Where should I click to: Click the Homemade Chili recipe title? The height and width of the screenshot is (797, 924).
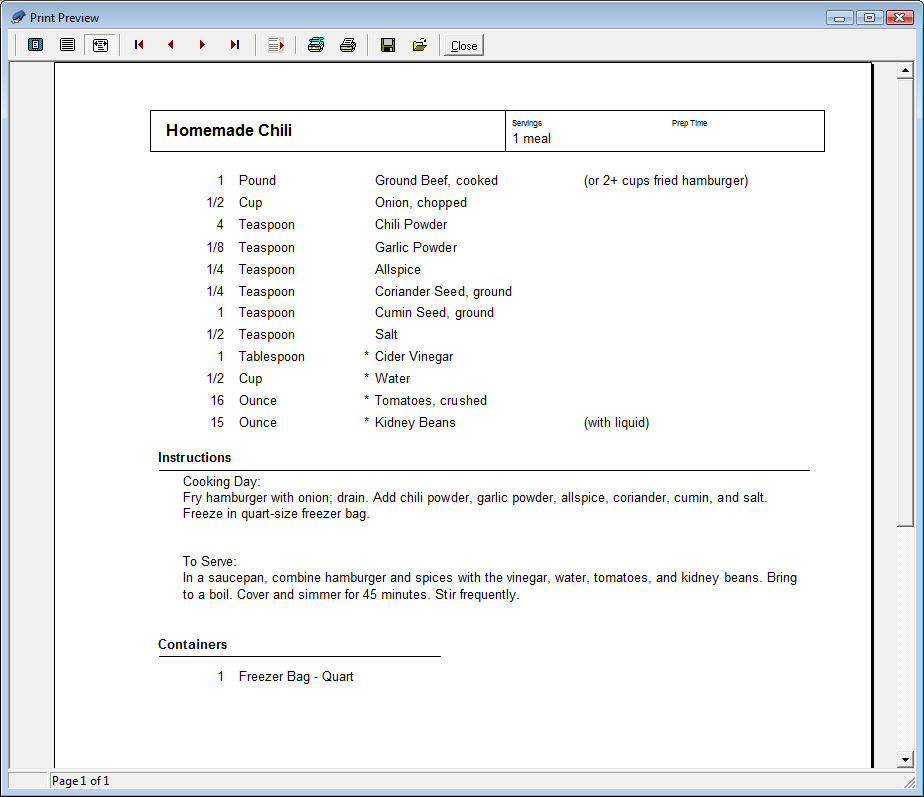(x=229, y=131)
